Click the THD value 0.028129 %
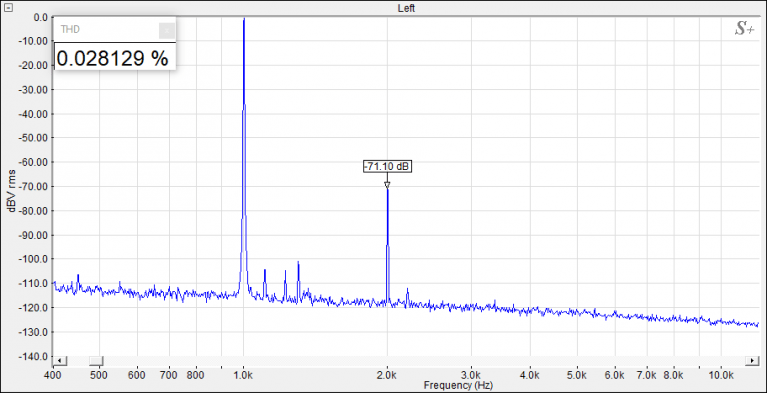This screenshot has height=393, width=768. tap(113, 58)
